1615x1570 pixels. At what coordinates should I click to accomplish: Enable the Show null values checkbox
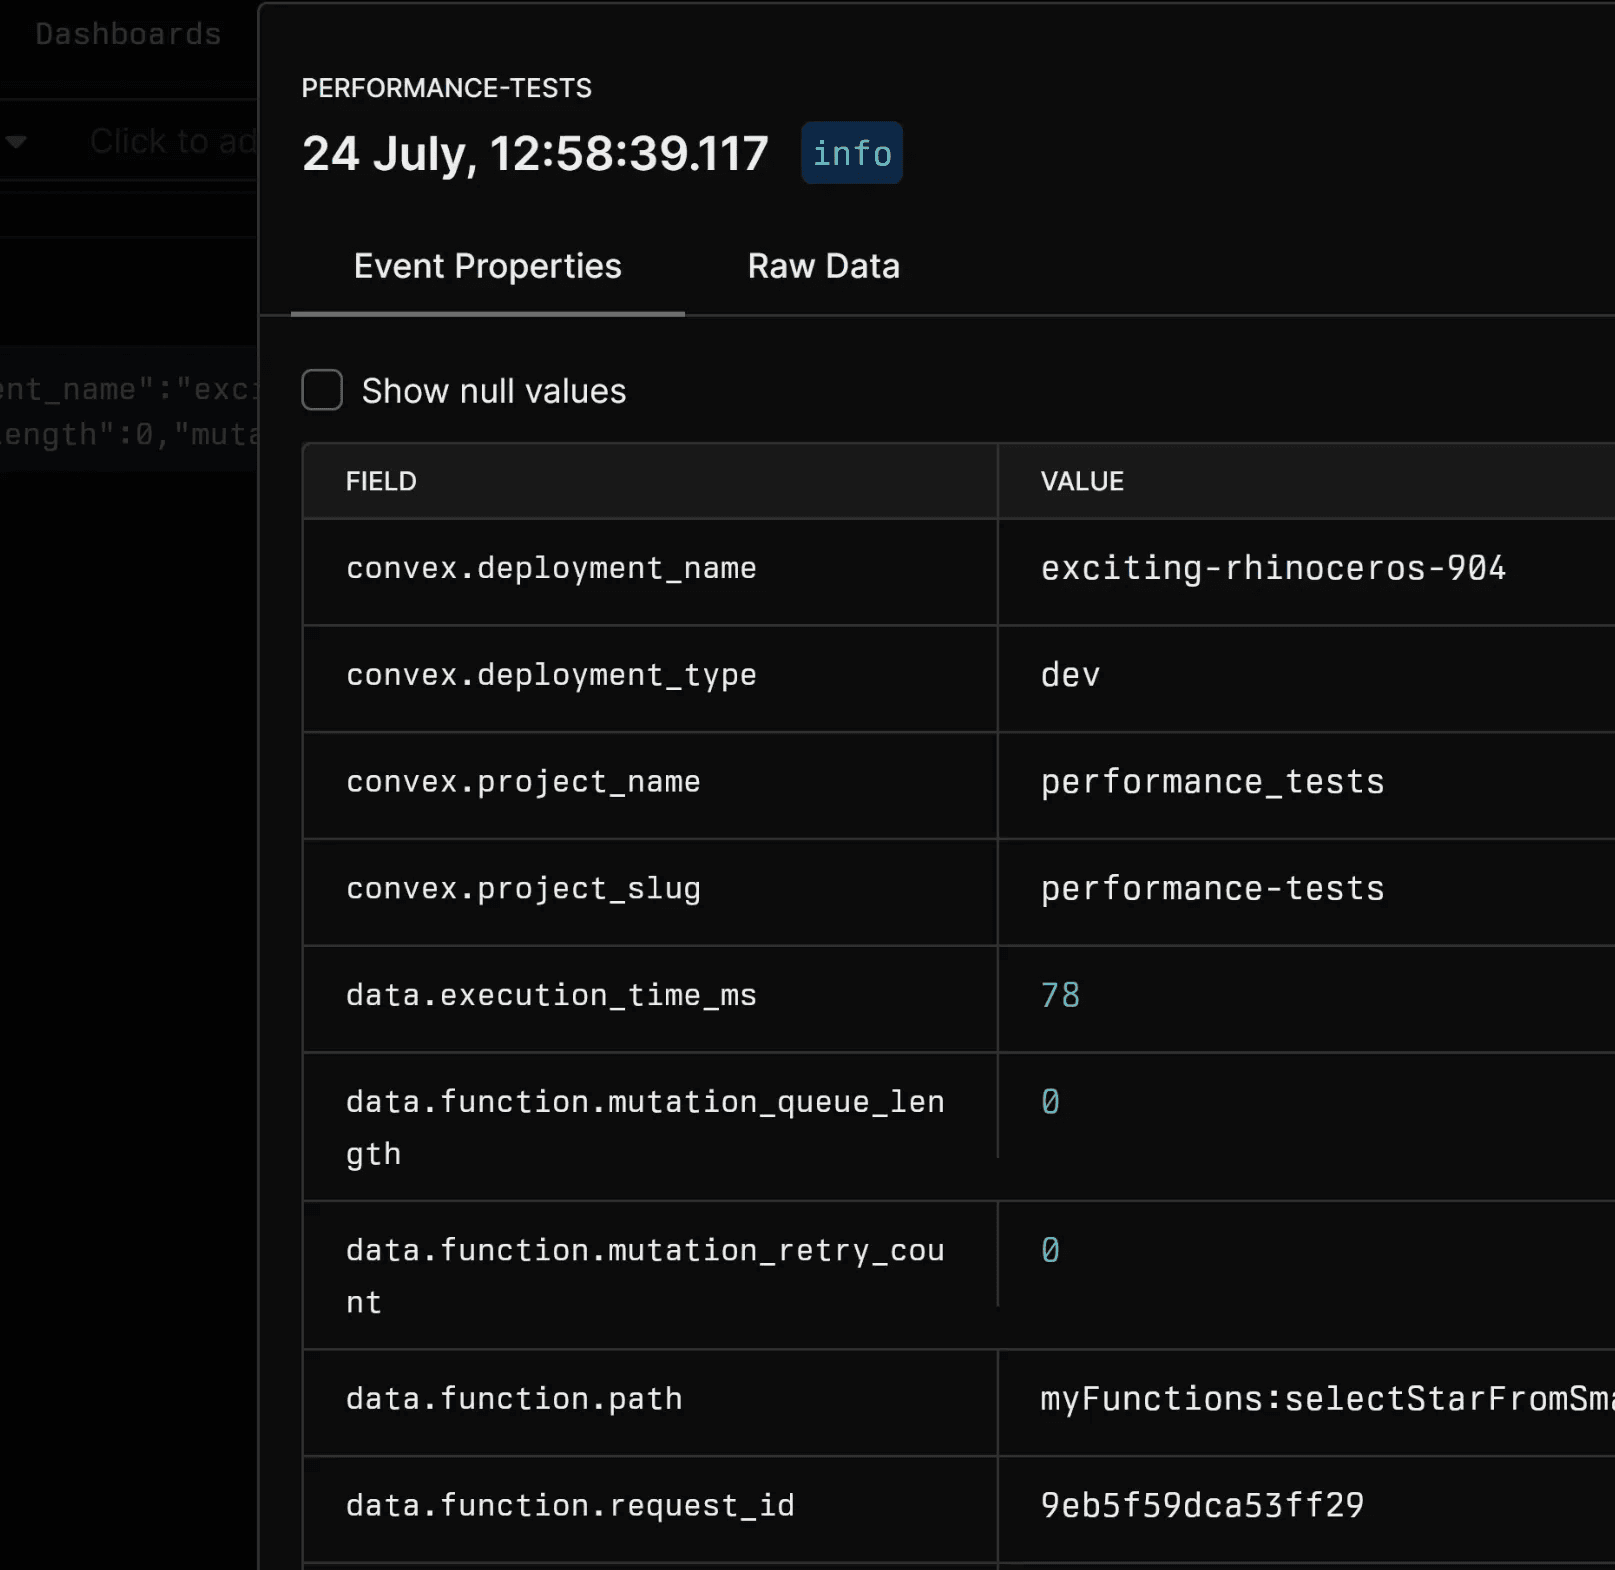pyautogui.click(x=322, y=390)
